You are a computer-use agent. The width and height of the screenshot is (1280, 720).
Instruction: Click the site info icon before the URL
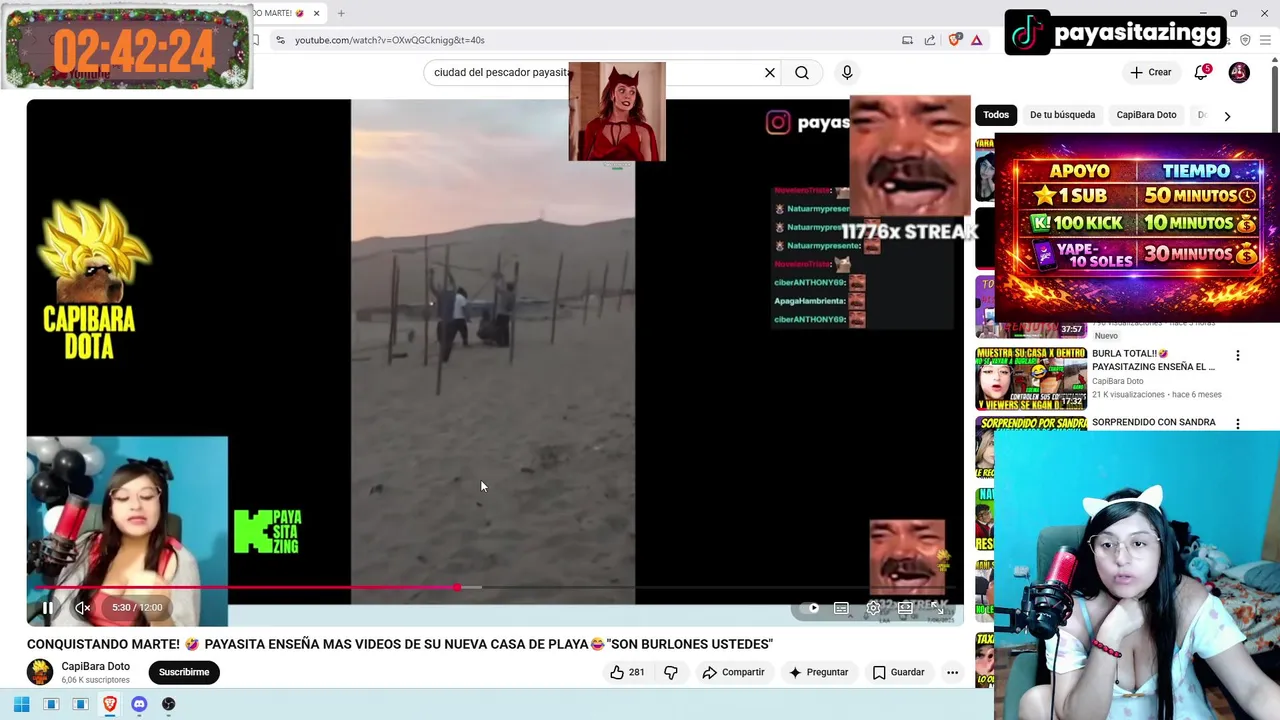click(x=280, y=40)
